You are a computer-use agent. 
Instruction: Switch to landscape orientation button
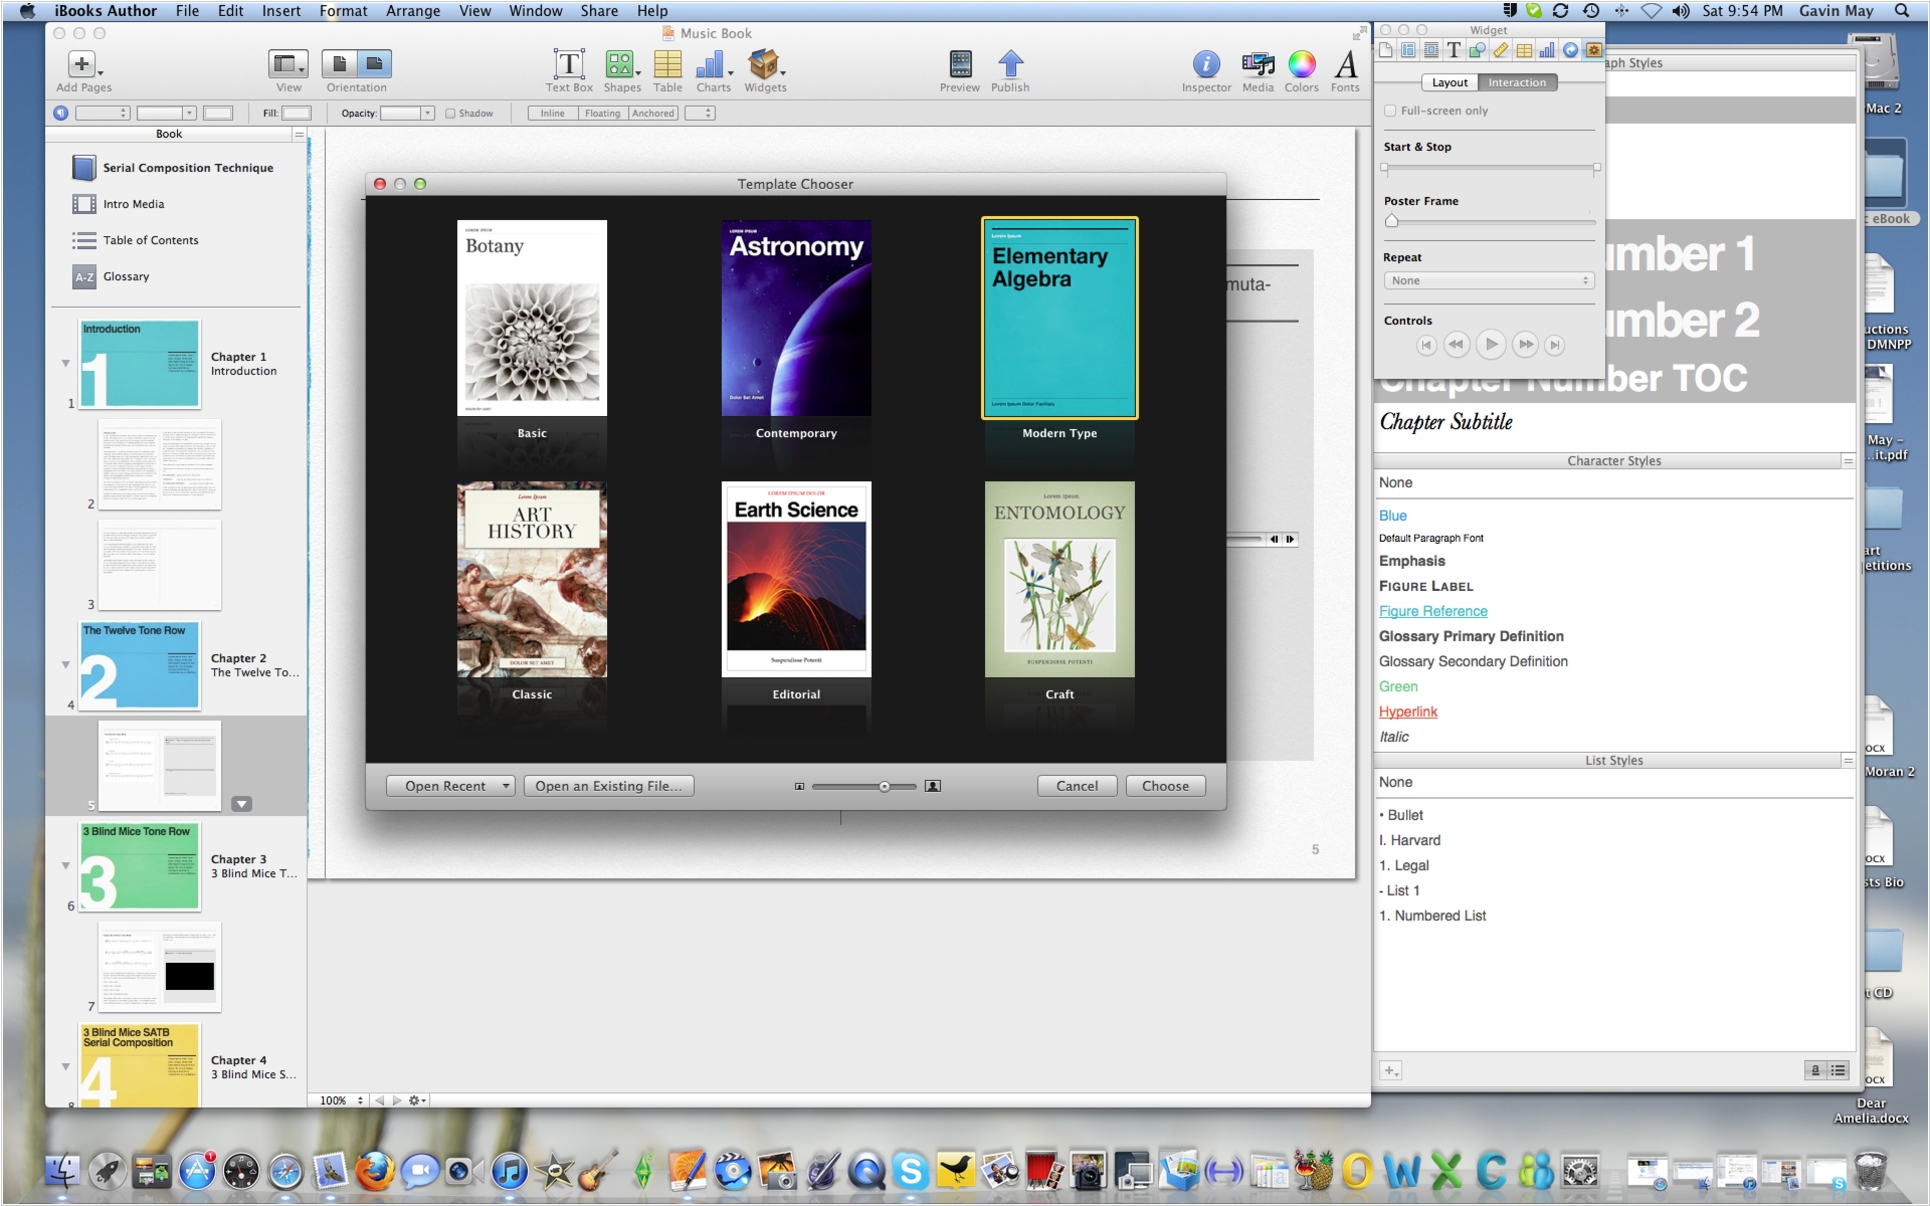click(x=374, y=64)
